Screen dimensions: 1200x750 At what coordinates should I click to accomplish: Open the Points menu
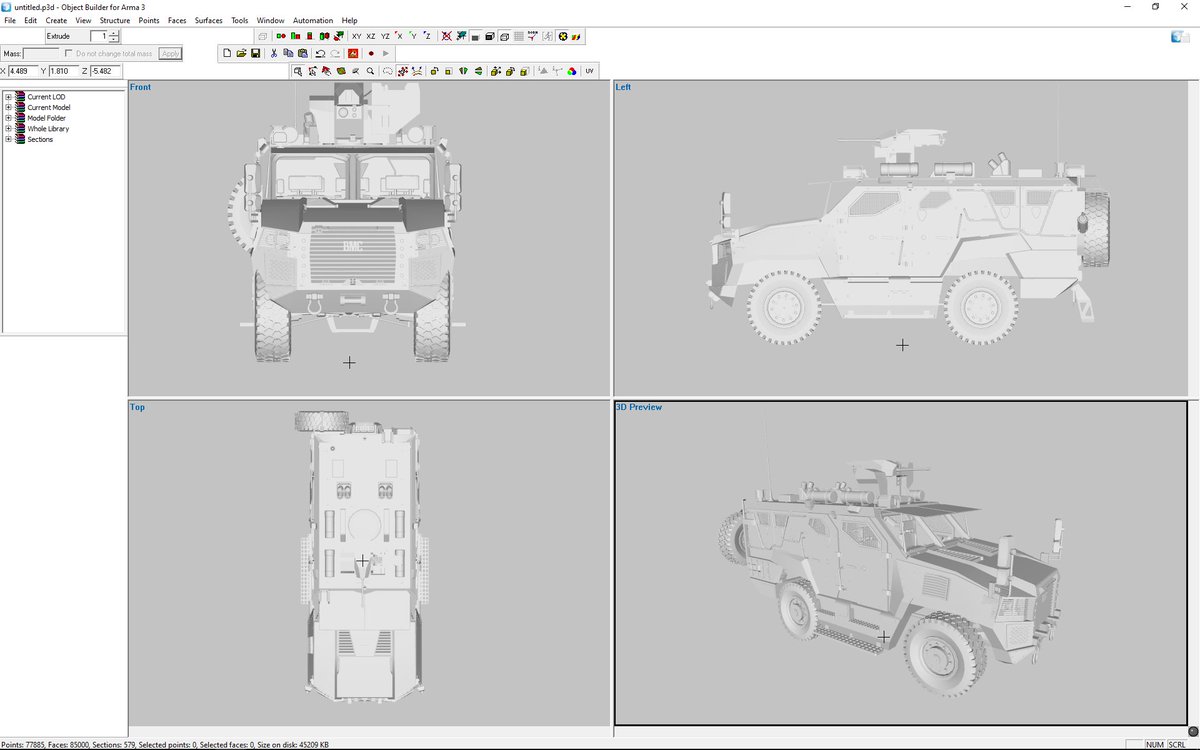[x=149, y=20]
